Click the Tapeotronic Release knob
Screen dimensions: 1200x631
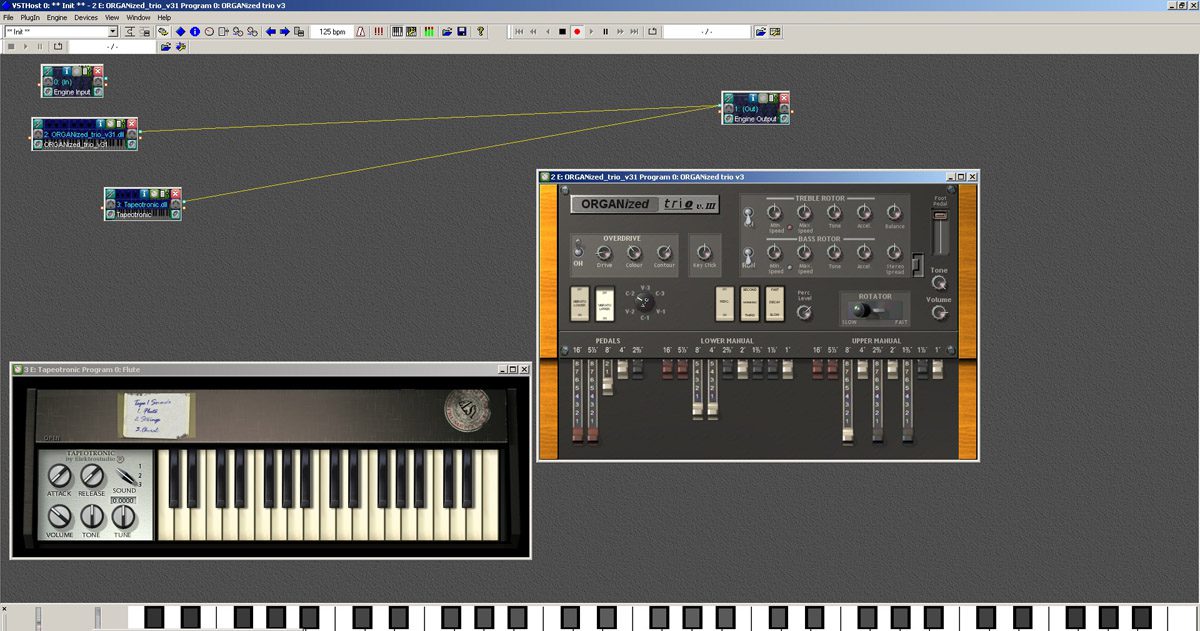click(91, 476)
